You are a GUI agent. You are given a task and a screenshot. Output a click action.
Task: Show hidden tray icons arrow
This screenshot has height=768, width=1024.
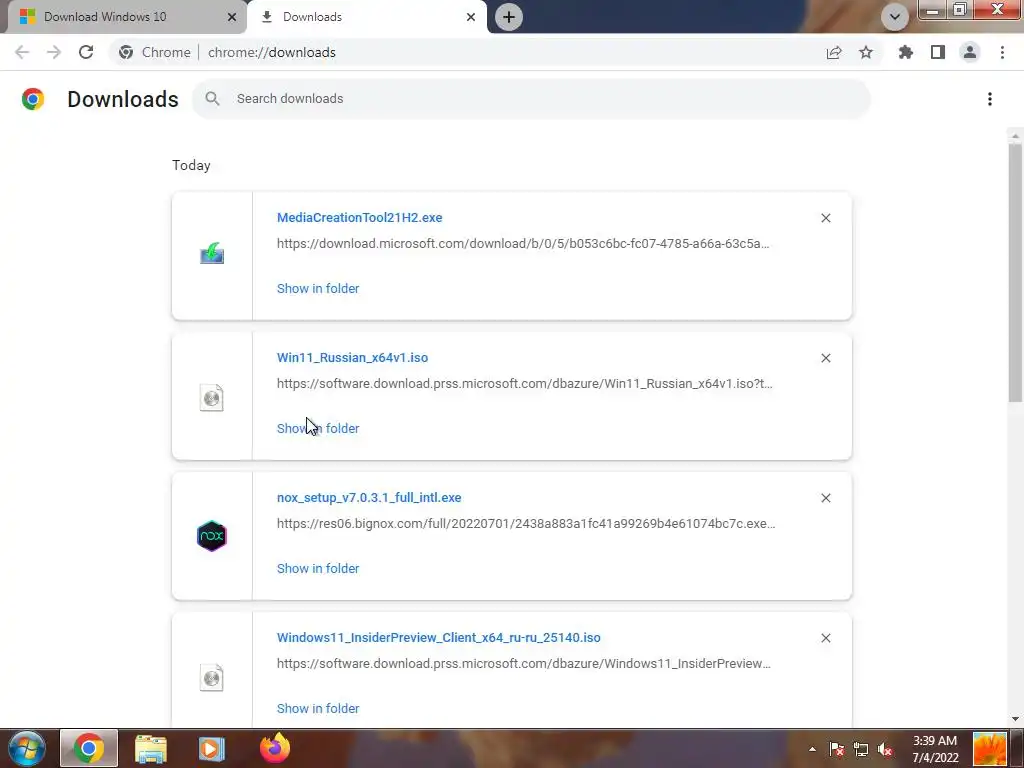pos(812,749)
